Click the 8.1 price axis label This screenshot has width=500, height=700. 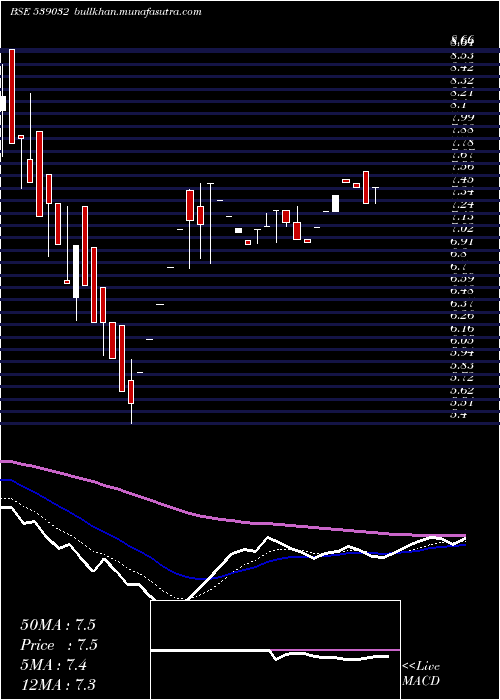[x=459, y=105]
